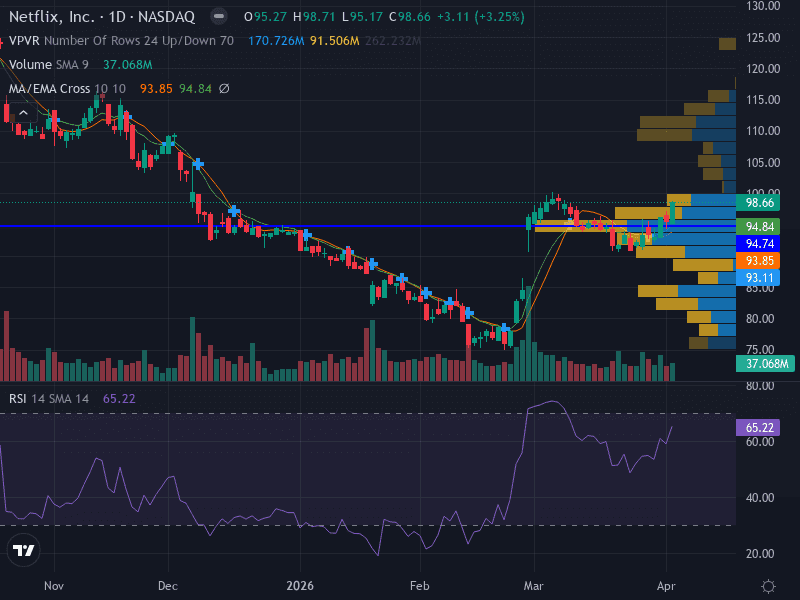The height and width of the screenshot is (600, 800).
Task: Click the 40.00 RSI scale label
Action: [x=760, y=497]
